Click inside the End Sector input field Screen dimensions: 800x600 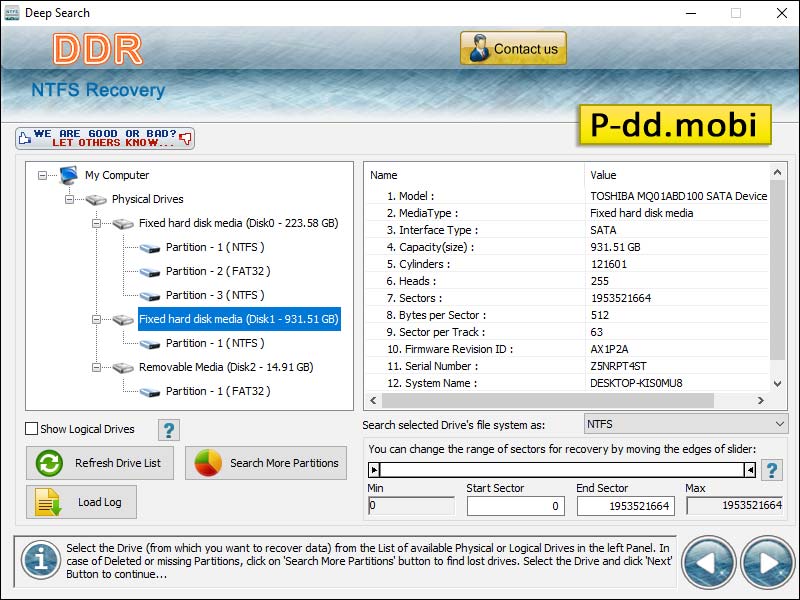pos(626,505)
